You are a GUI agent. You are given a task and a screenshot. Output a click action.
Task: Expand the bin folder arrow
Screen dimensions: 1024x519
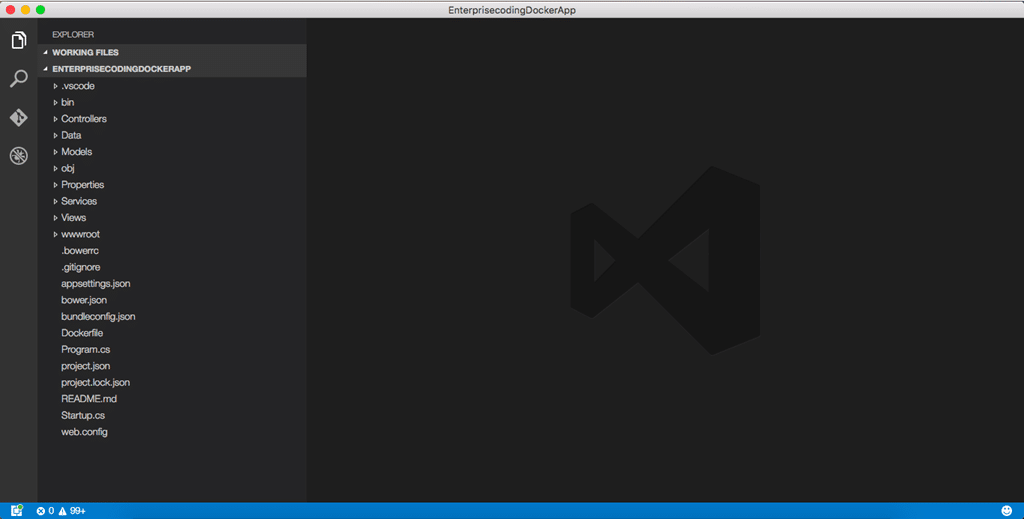click(x=56, y=102)
